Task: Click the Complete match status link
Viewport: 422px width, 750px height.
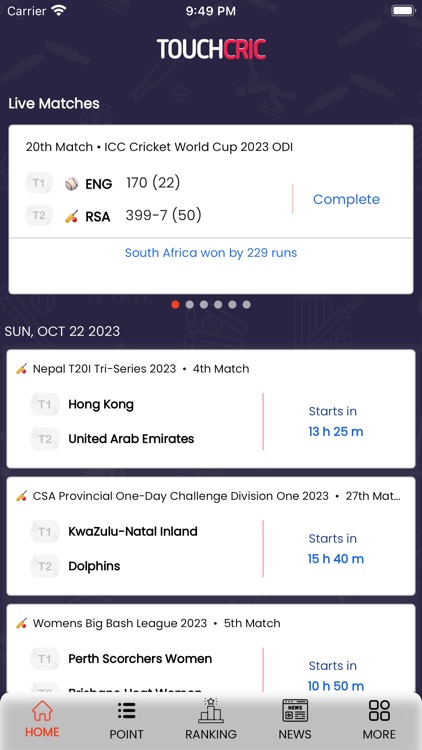Action: click(x=346, y=199)
